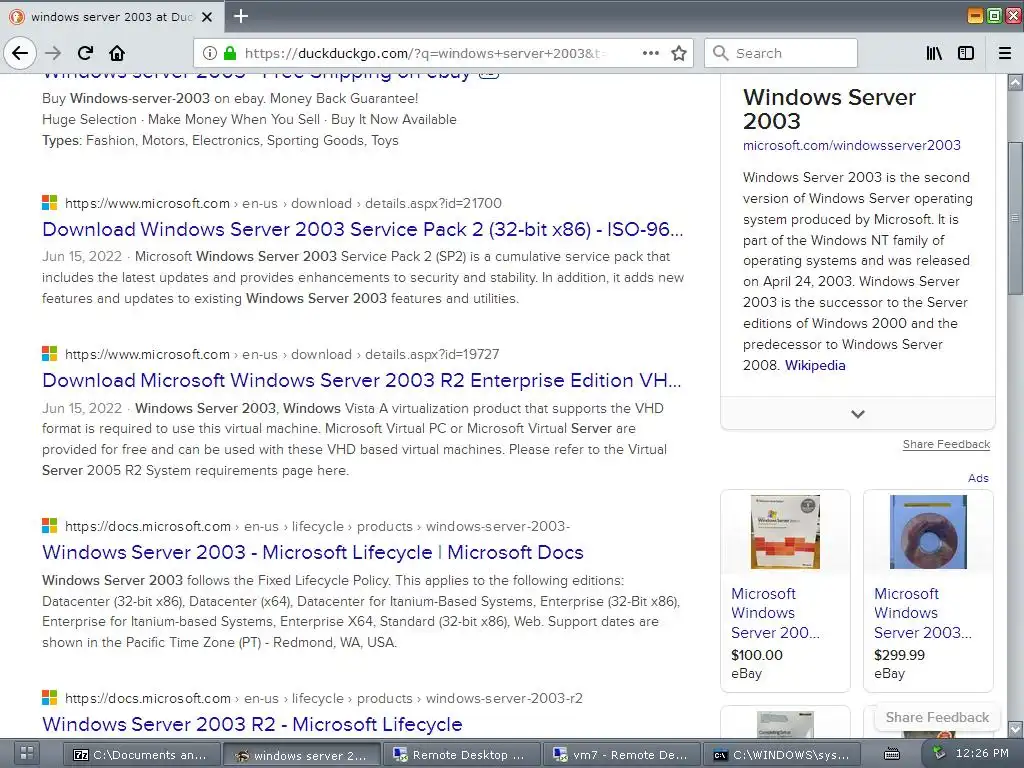The height and width of the screenshot is (768, 1024).
Task: Open Download Windows Server 2003 Service Pack 2 result
Action: [362, 229]
